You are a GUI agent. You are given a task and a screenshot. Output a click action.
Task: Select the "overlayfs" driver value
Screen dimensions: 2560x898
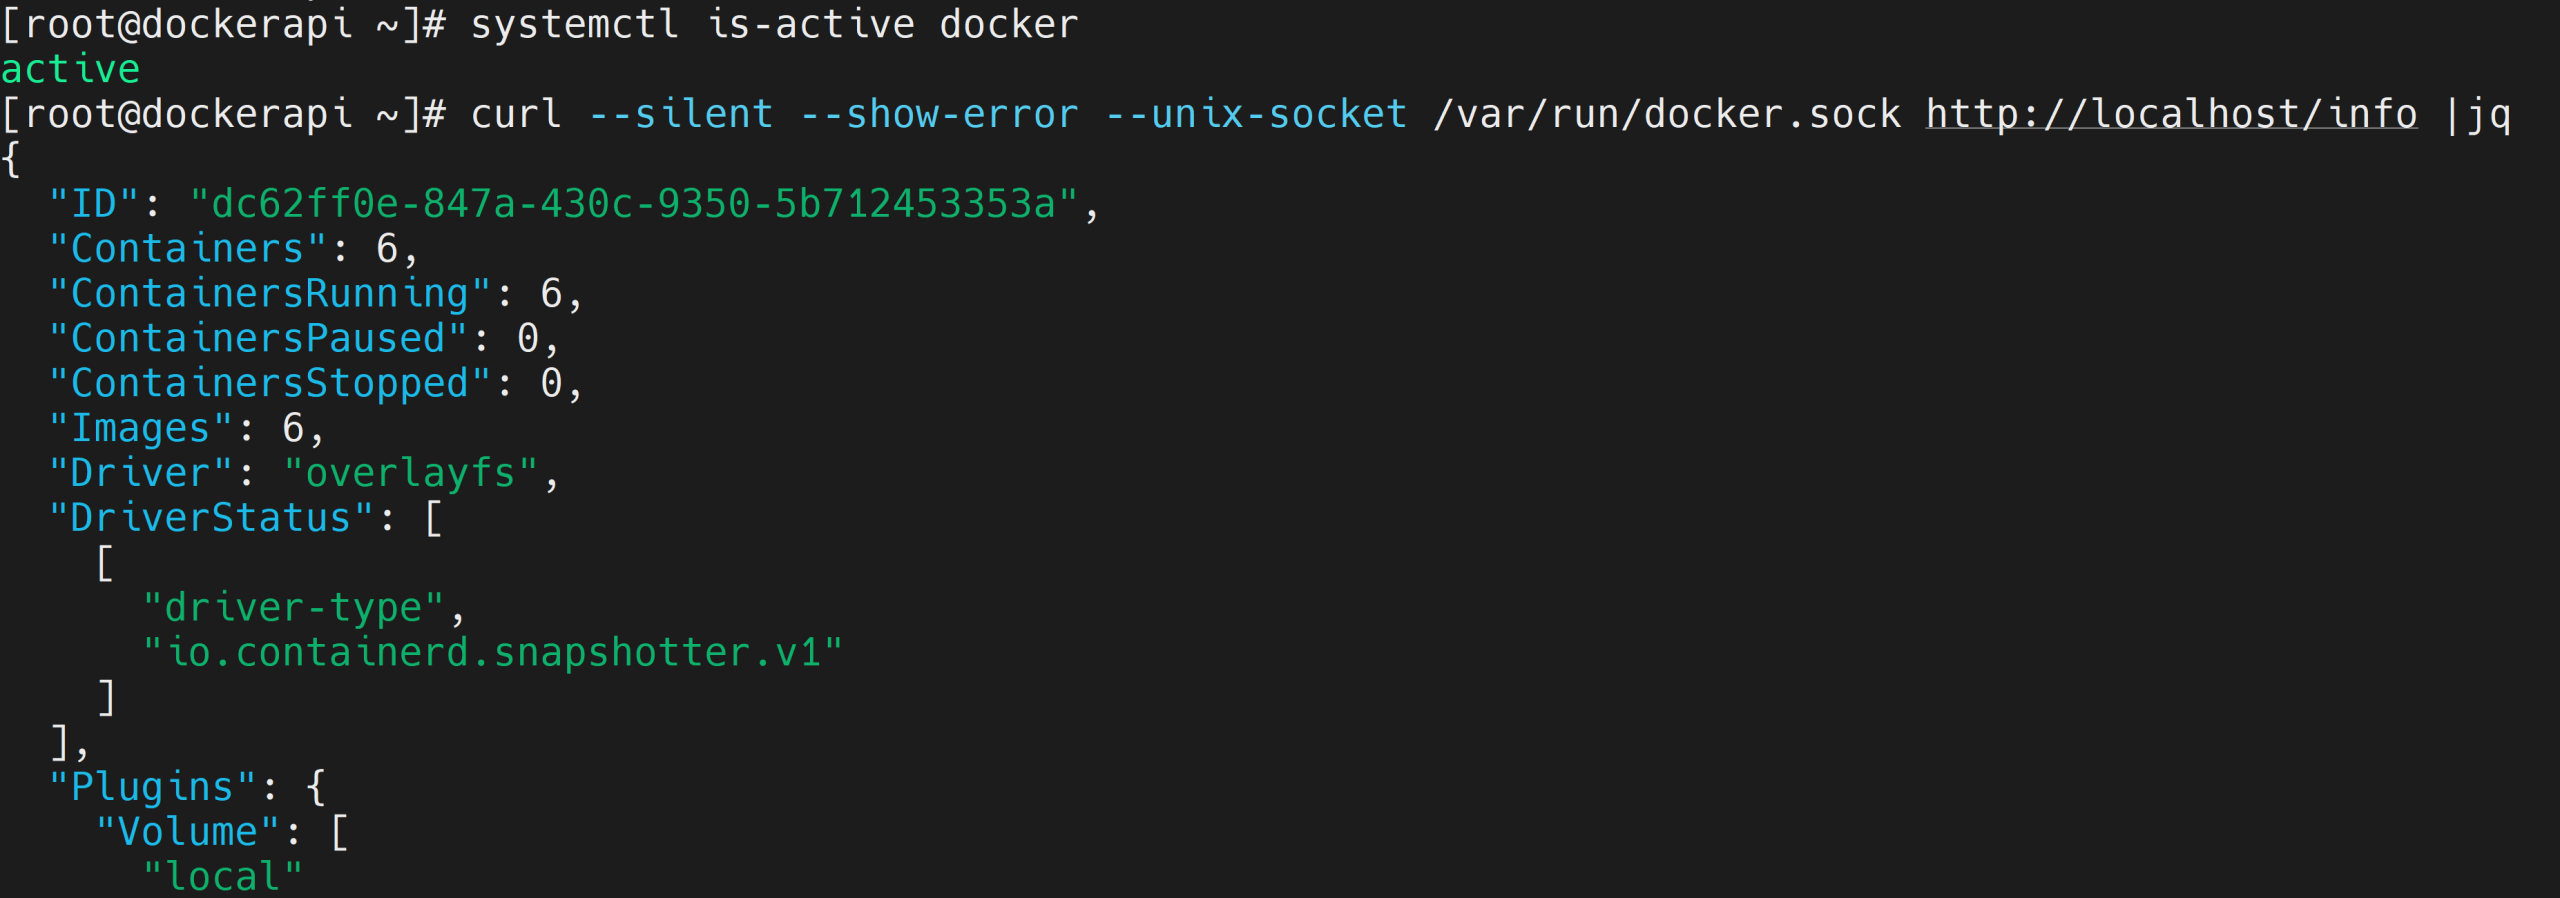pyautogui.click(x=410, y=473)
